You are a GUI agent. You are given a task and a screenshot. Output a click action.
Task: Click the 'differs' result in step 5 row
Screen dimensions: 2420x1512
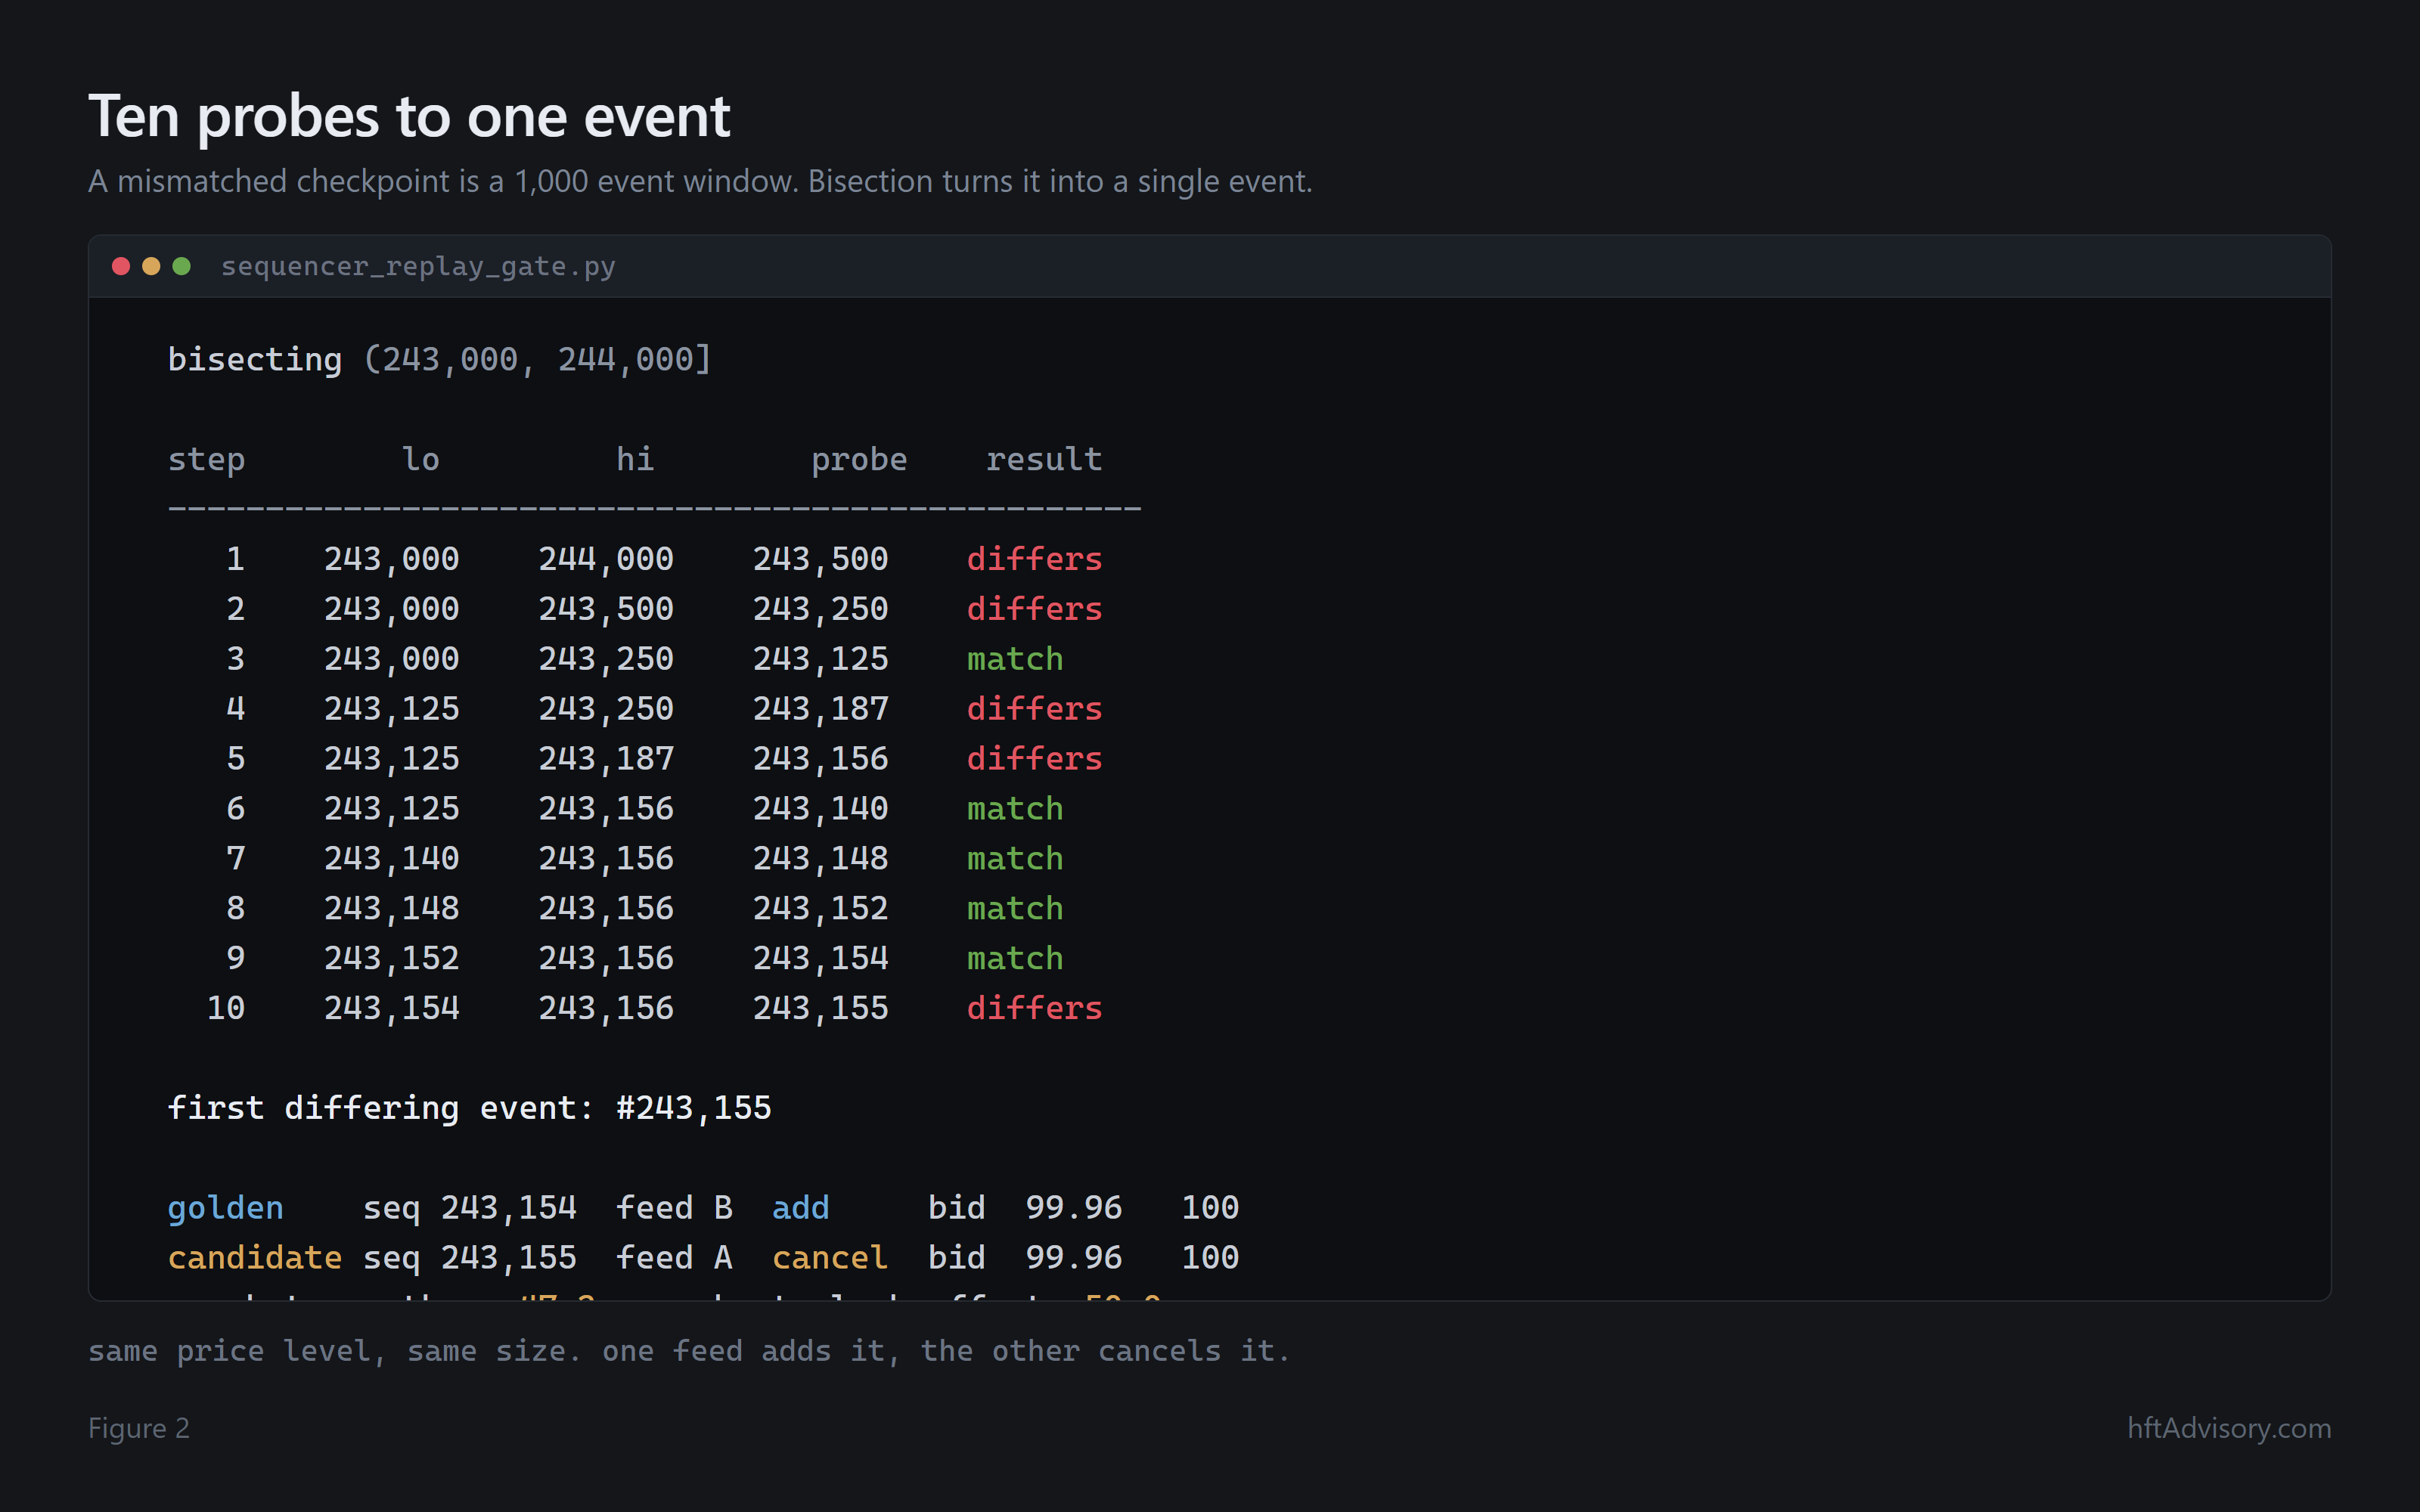[x=1034, y=759]
